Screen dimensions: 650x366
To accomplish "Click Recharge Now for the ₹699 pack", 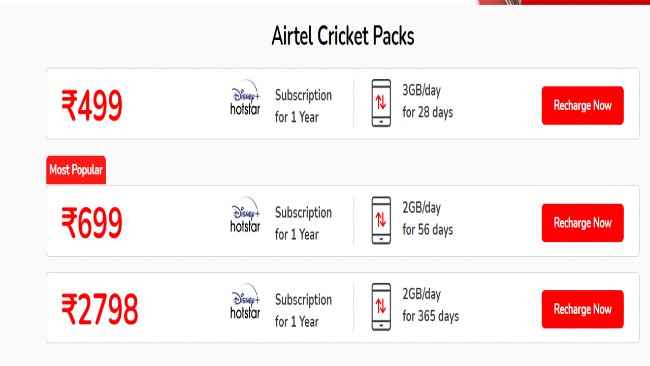I will (x=582, y=223).
